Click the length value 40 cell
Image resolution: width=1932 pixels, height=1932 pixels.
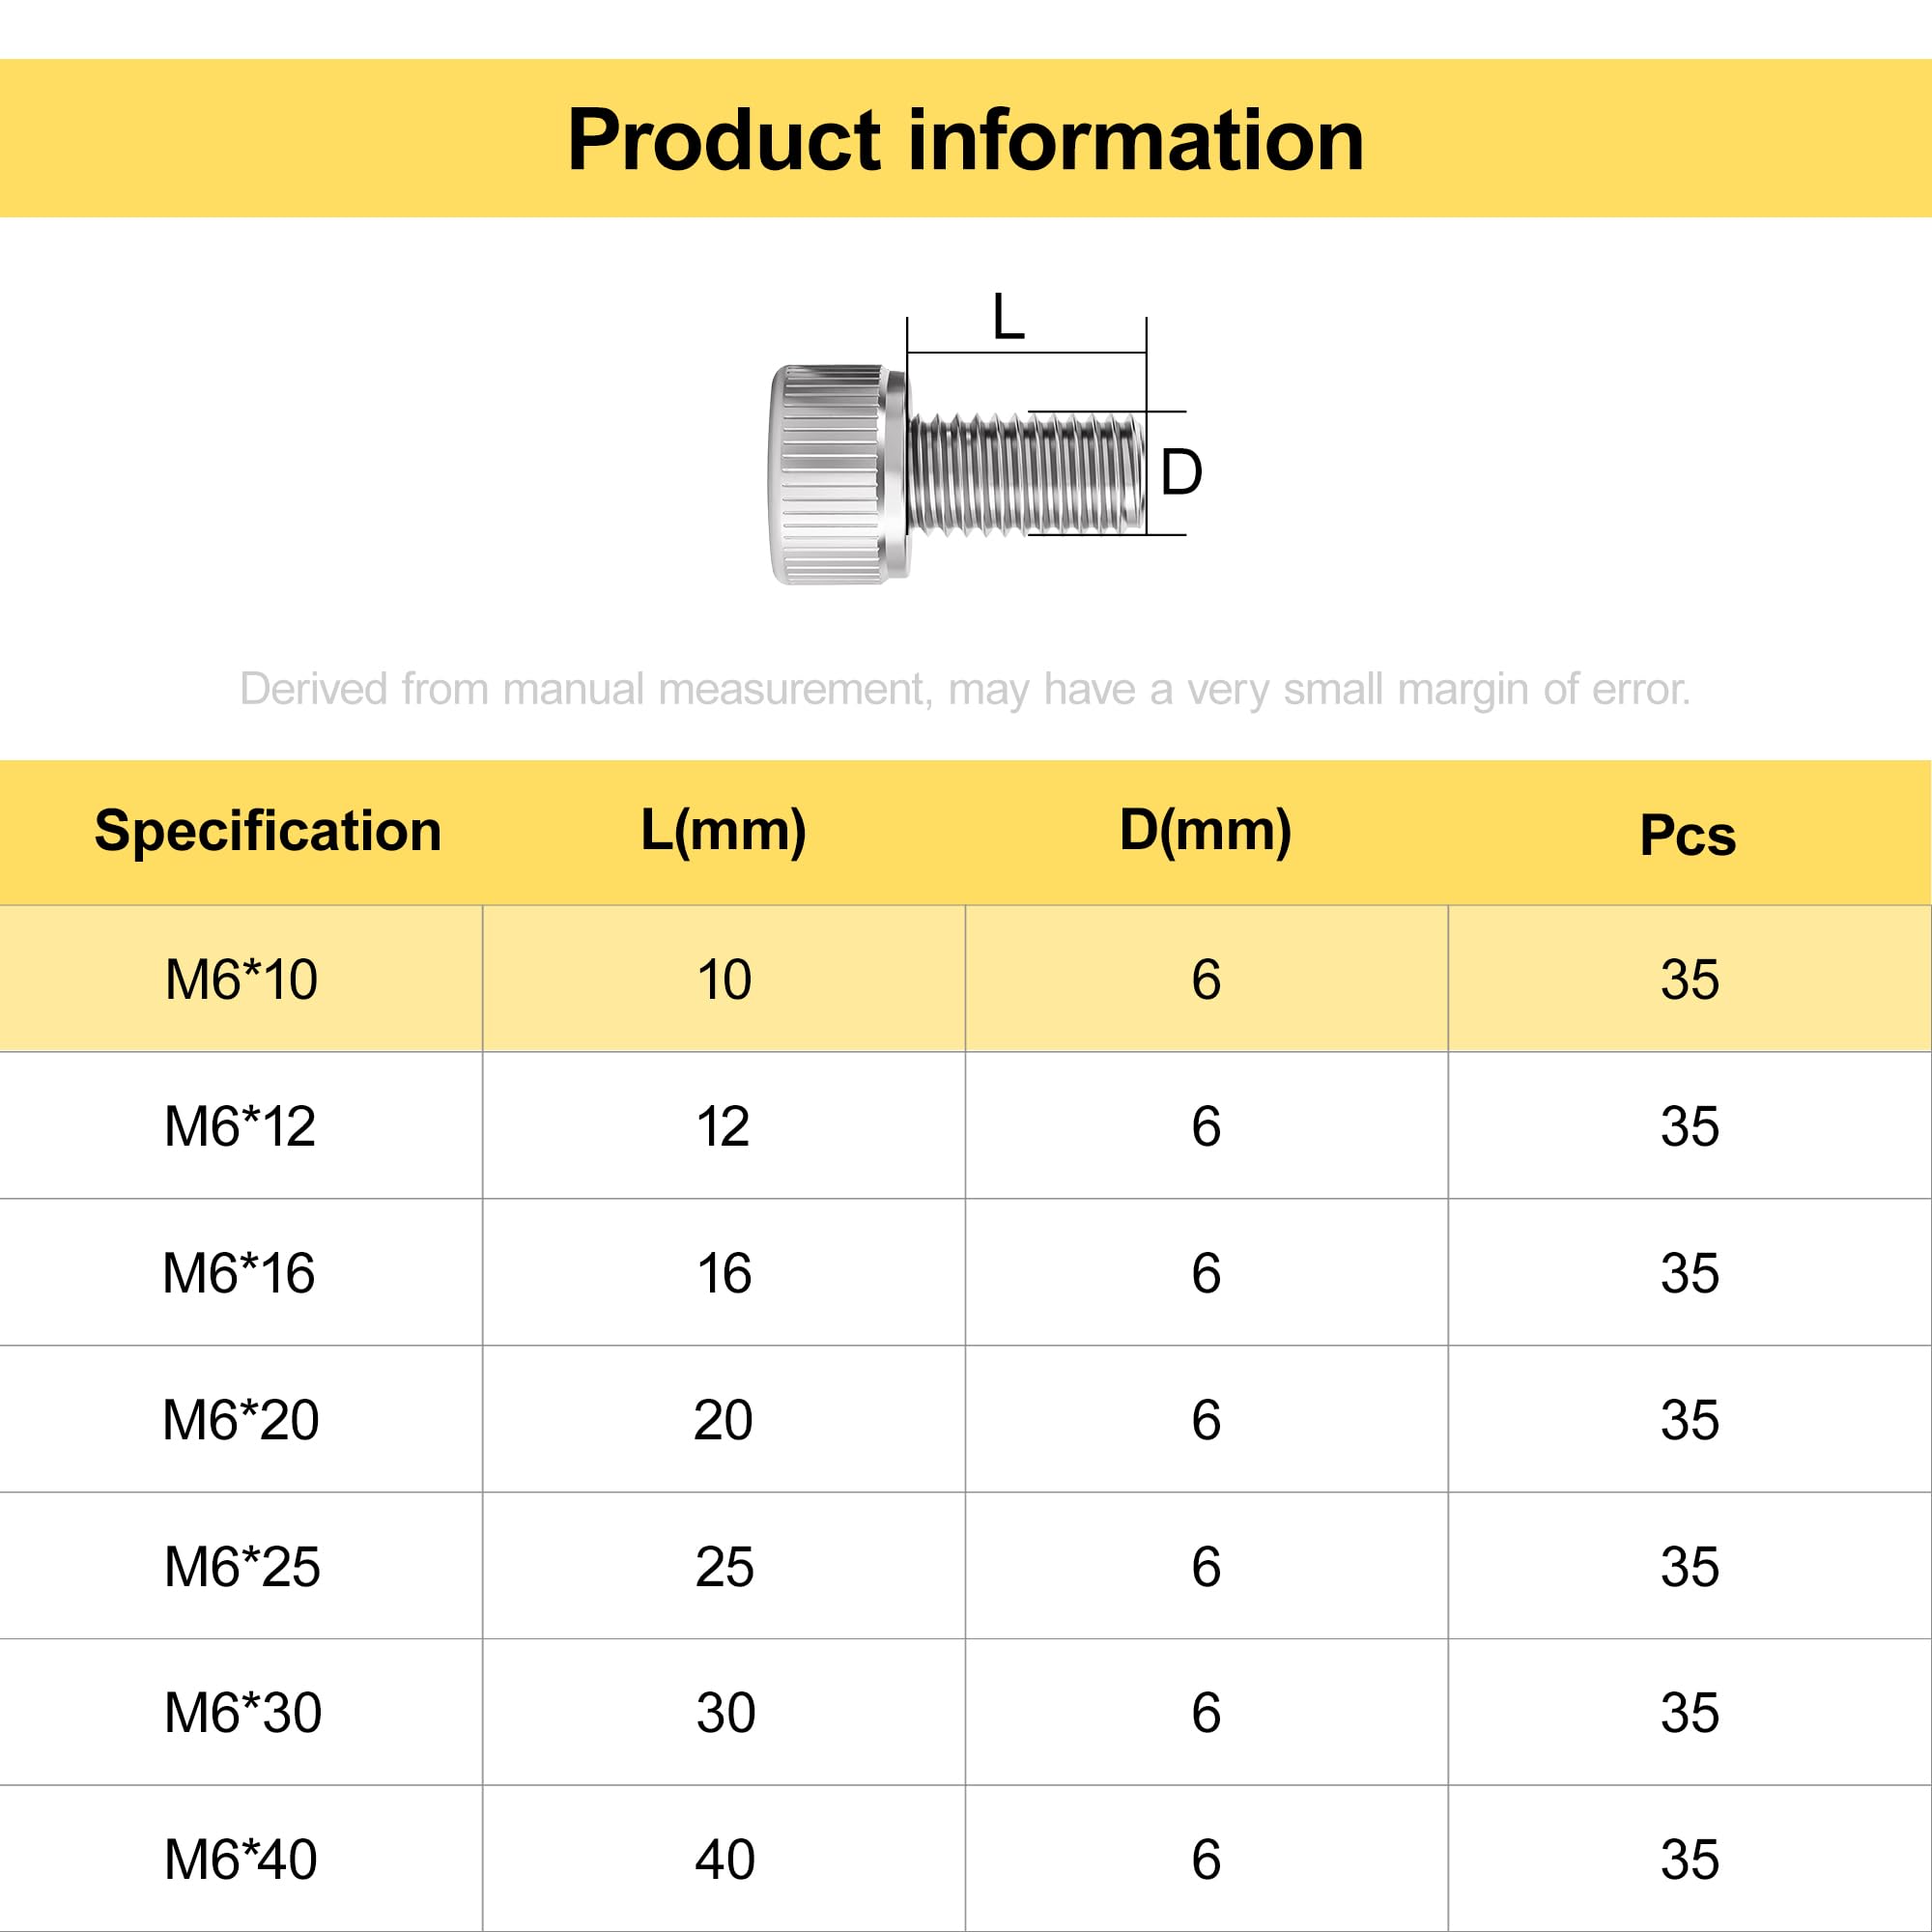[x=724, y=1859]
